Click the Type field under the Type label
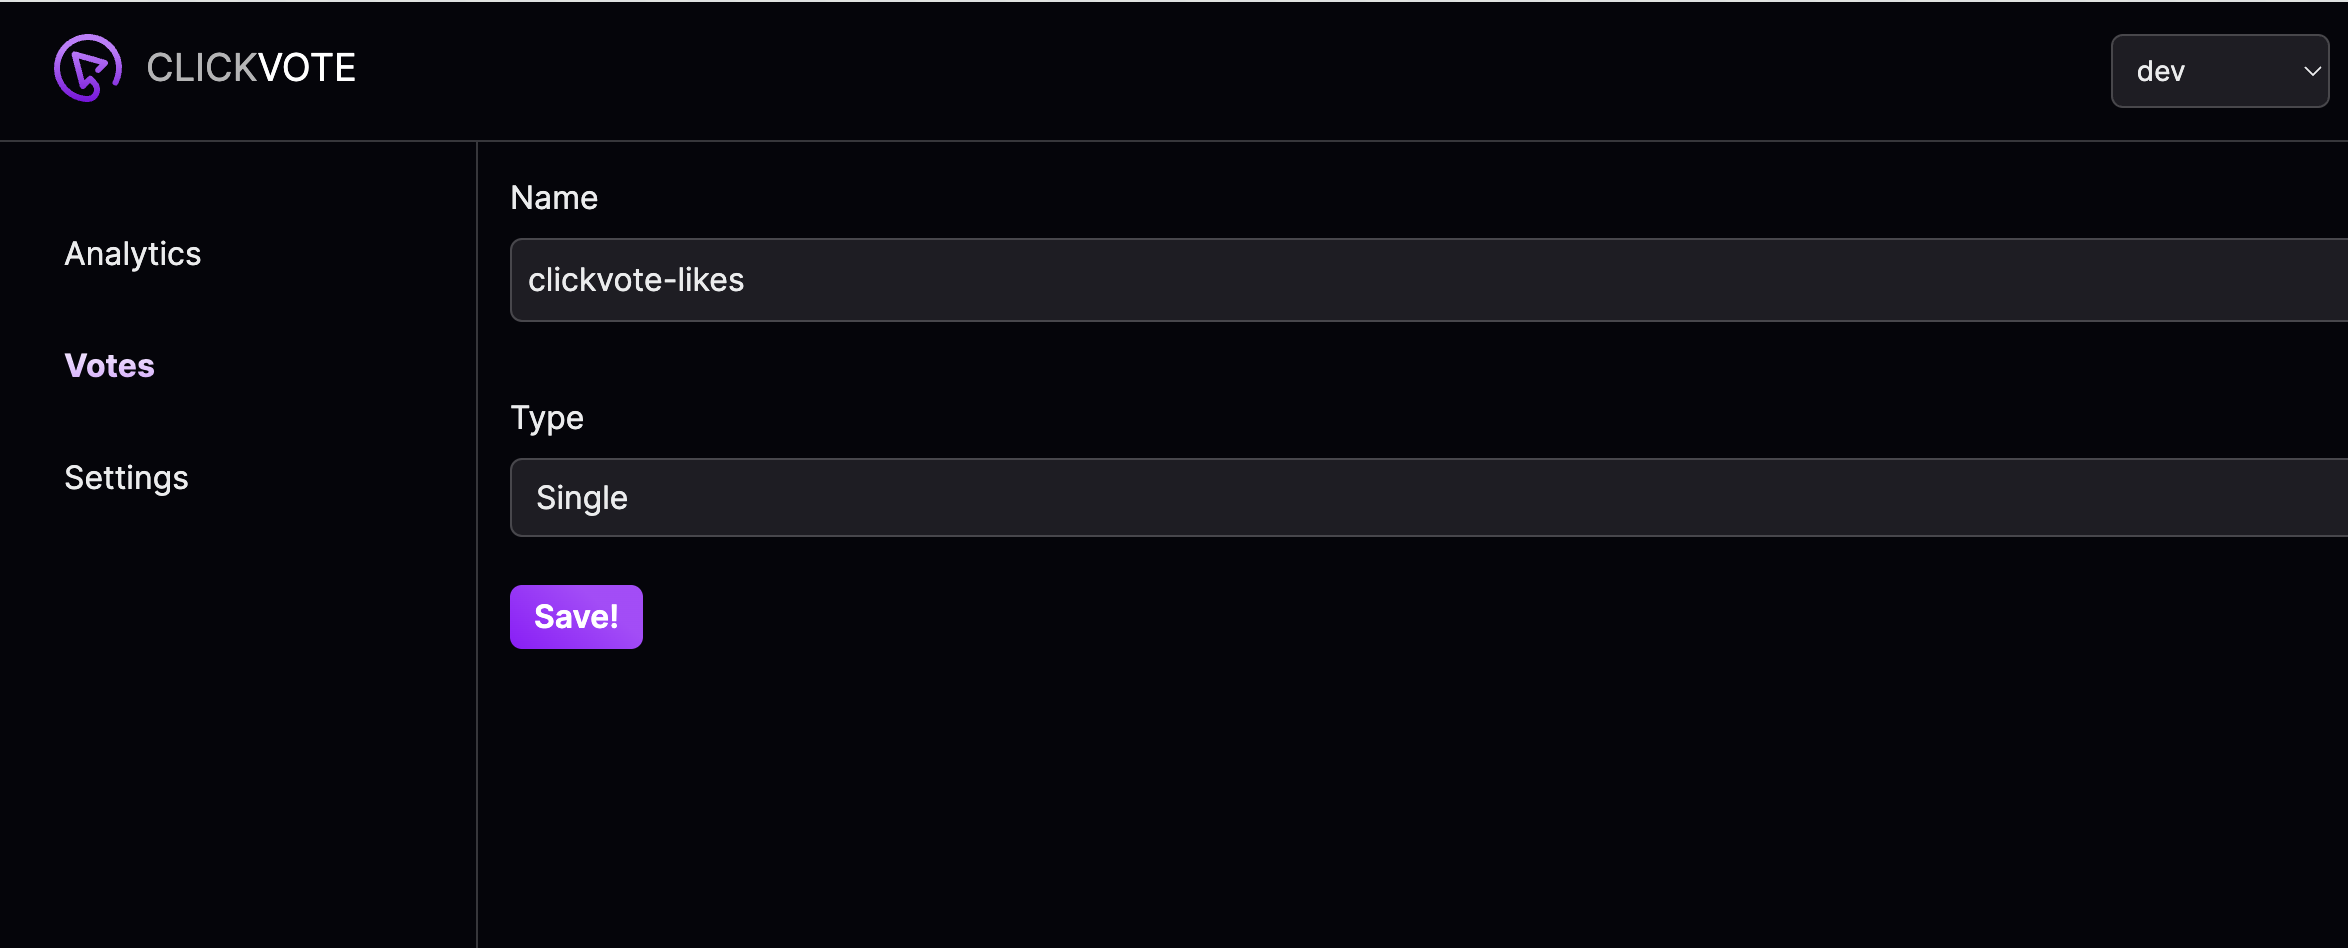This screenshot has height=948, width=2348. tap(1200, 497)
